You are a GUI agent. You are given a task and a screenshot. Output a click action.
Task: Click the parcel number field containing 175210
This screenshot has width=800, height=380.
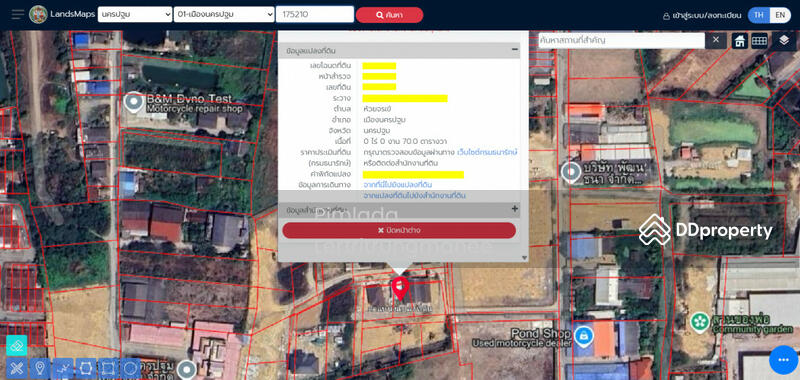(x=315, y=14)
